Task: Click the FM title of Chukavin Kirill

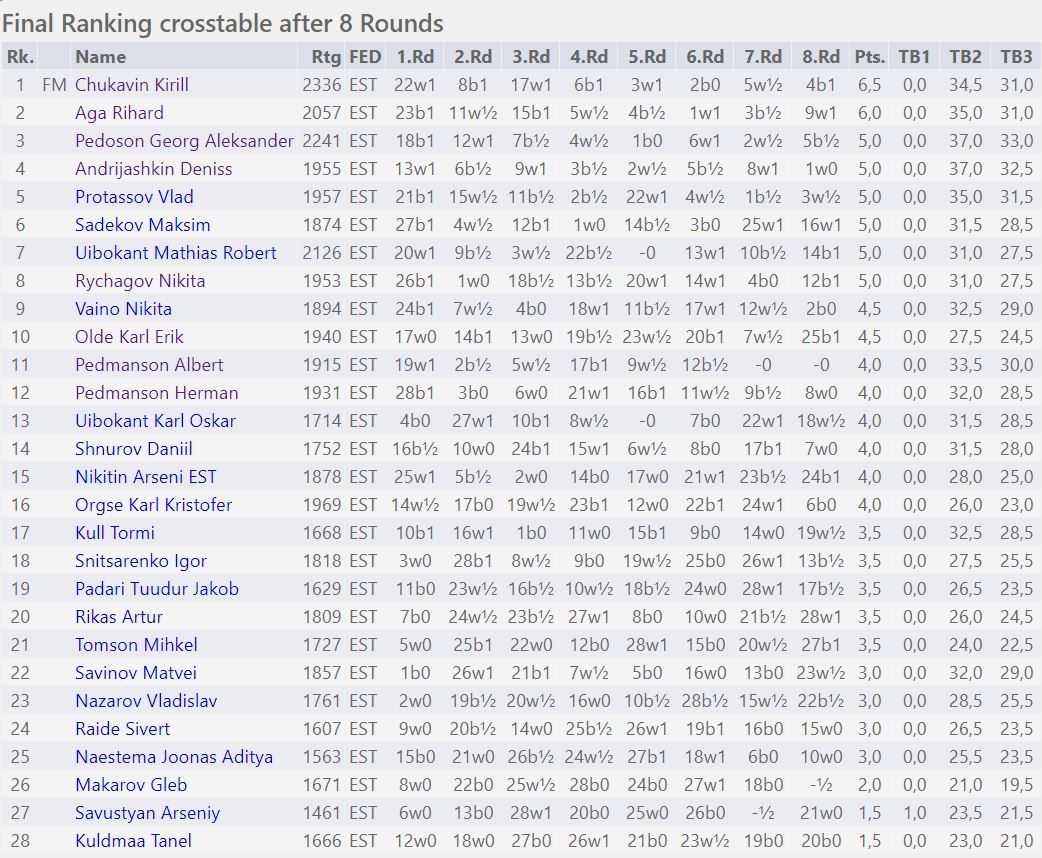Action: pos(54,85)
